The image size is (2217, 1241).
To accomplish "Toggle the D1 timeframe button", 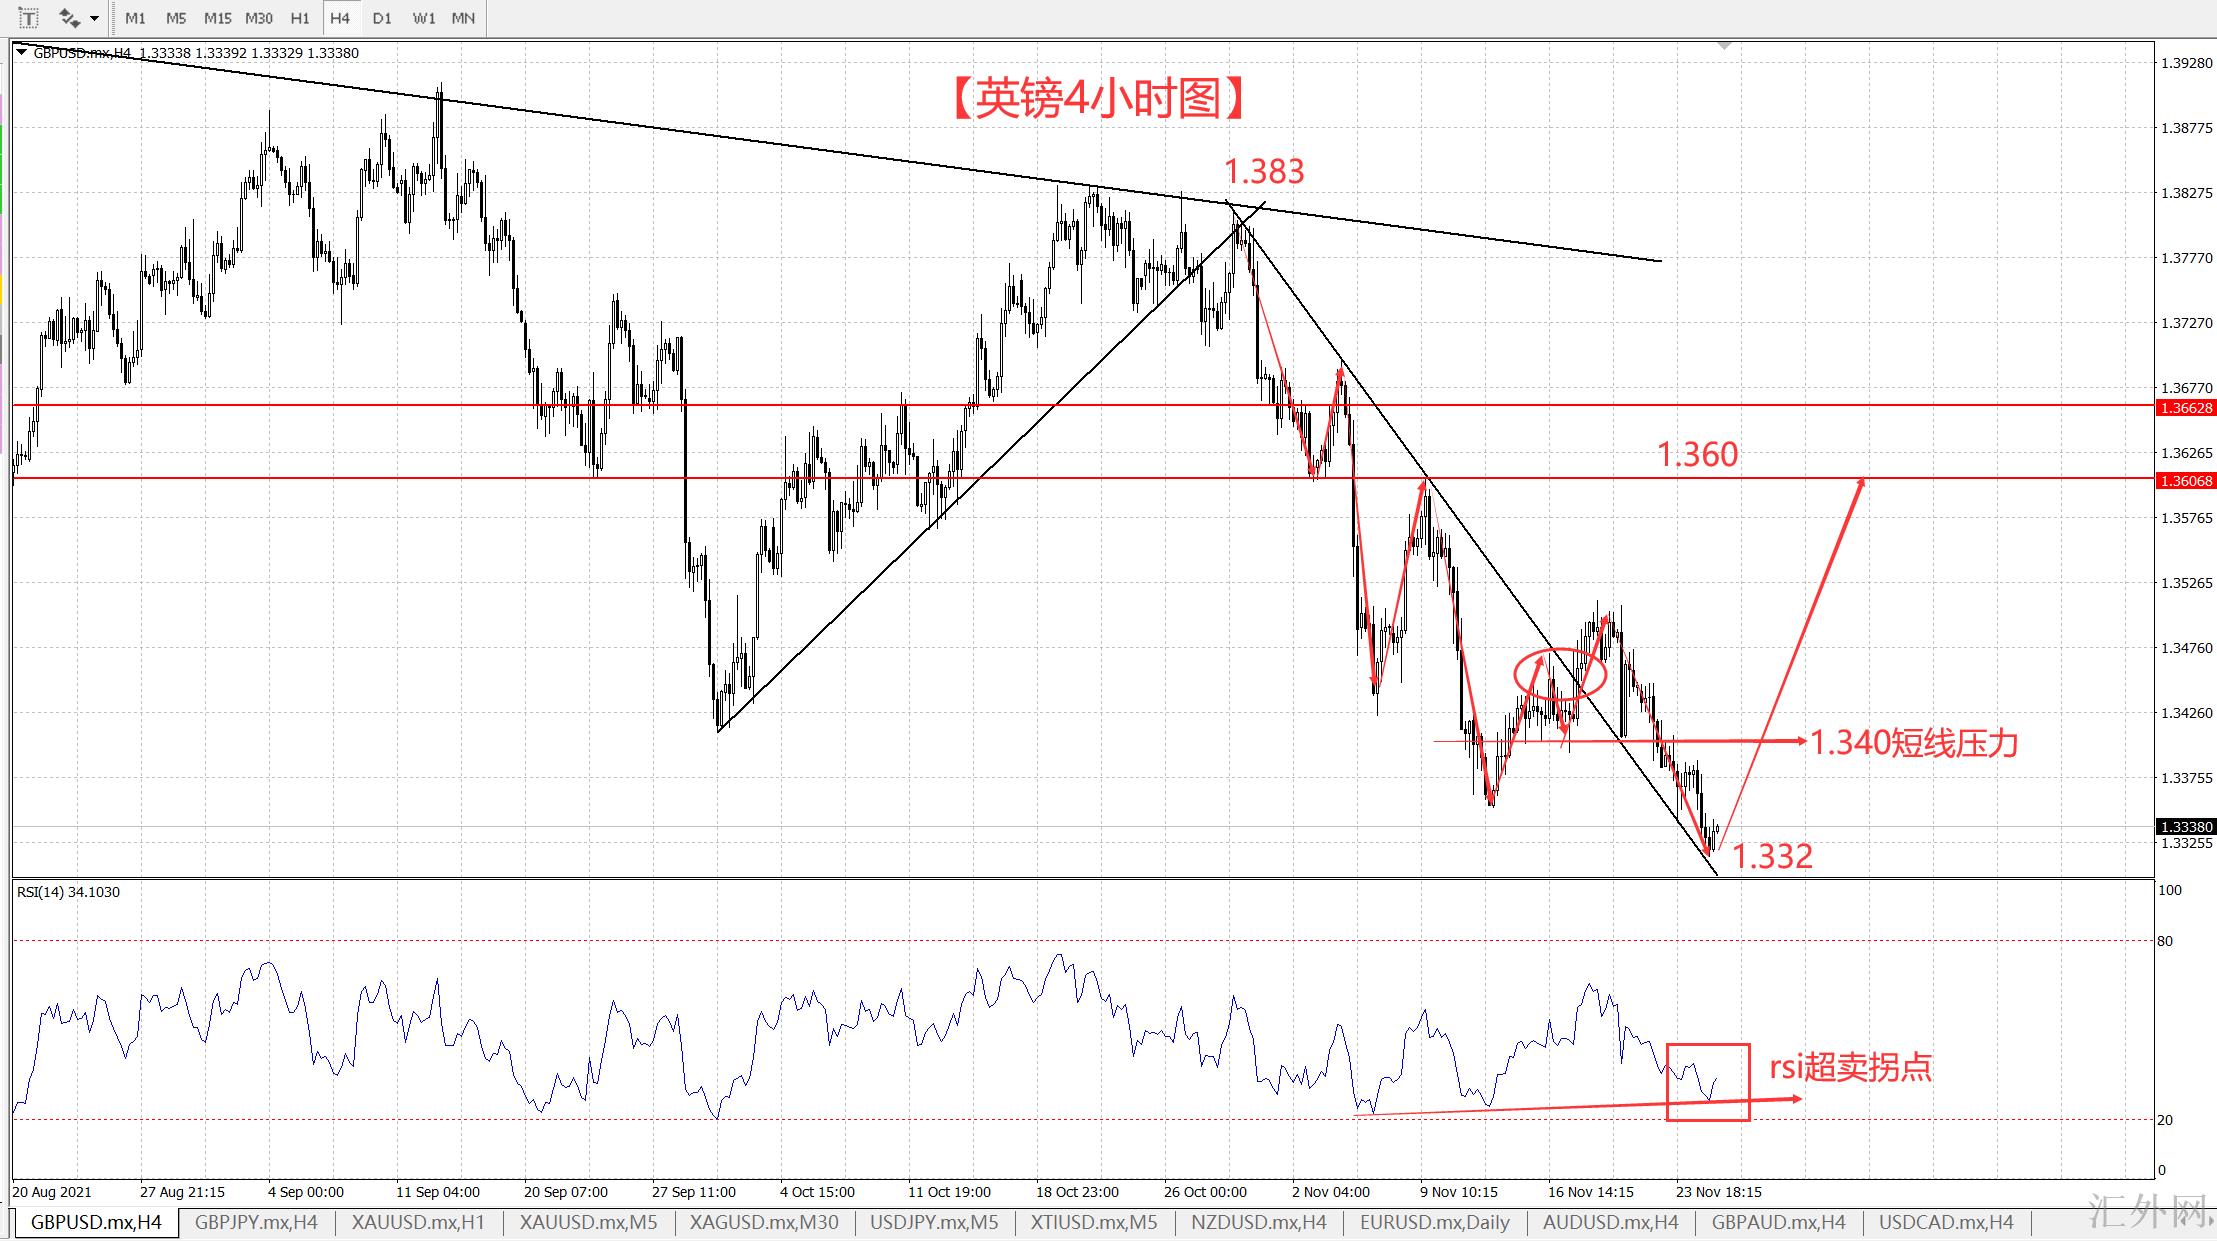I will 382,18.
